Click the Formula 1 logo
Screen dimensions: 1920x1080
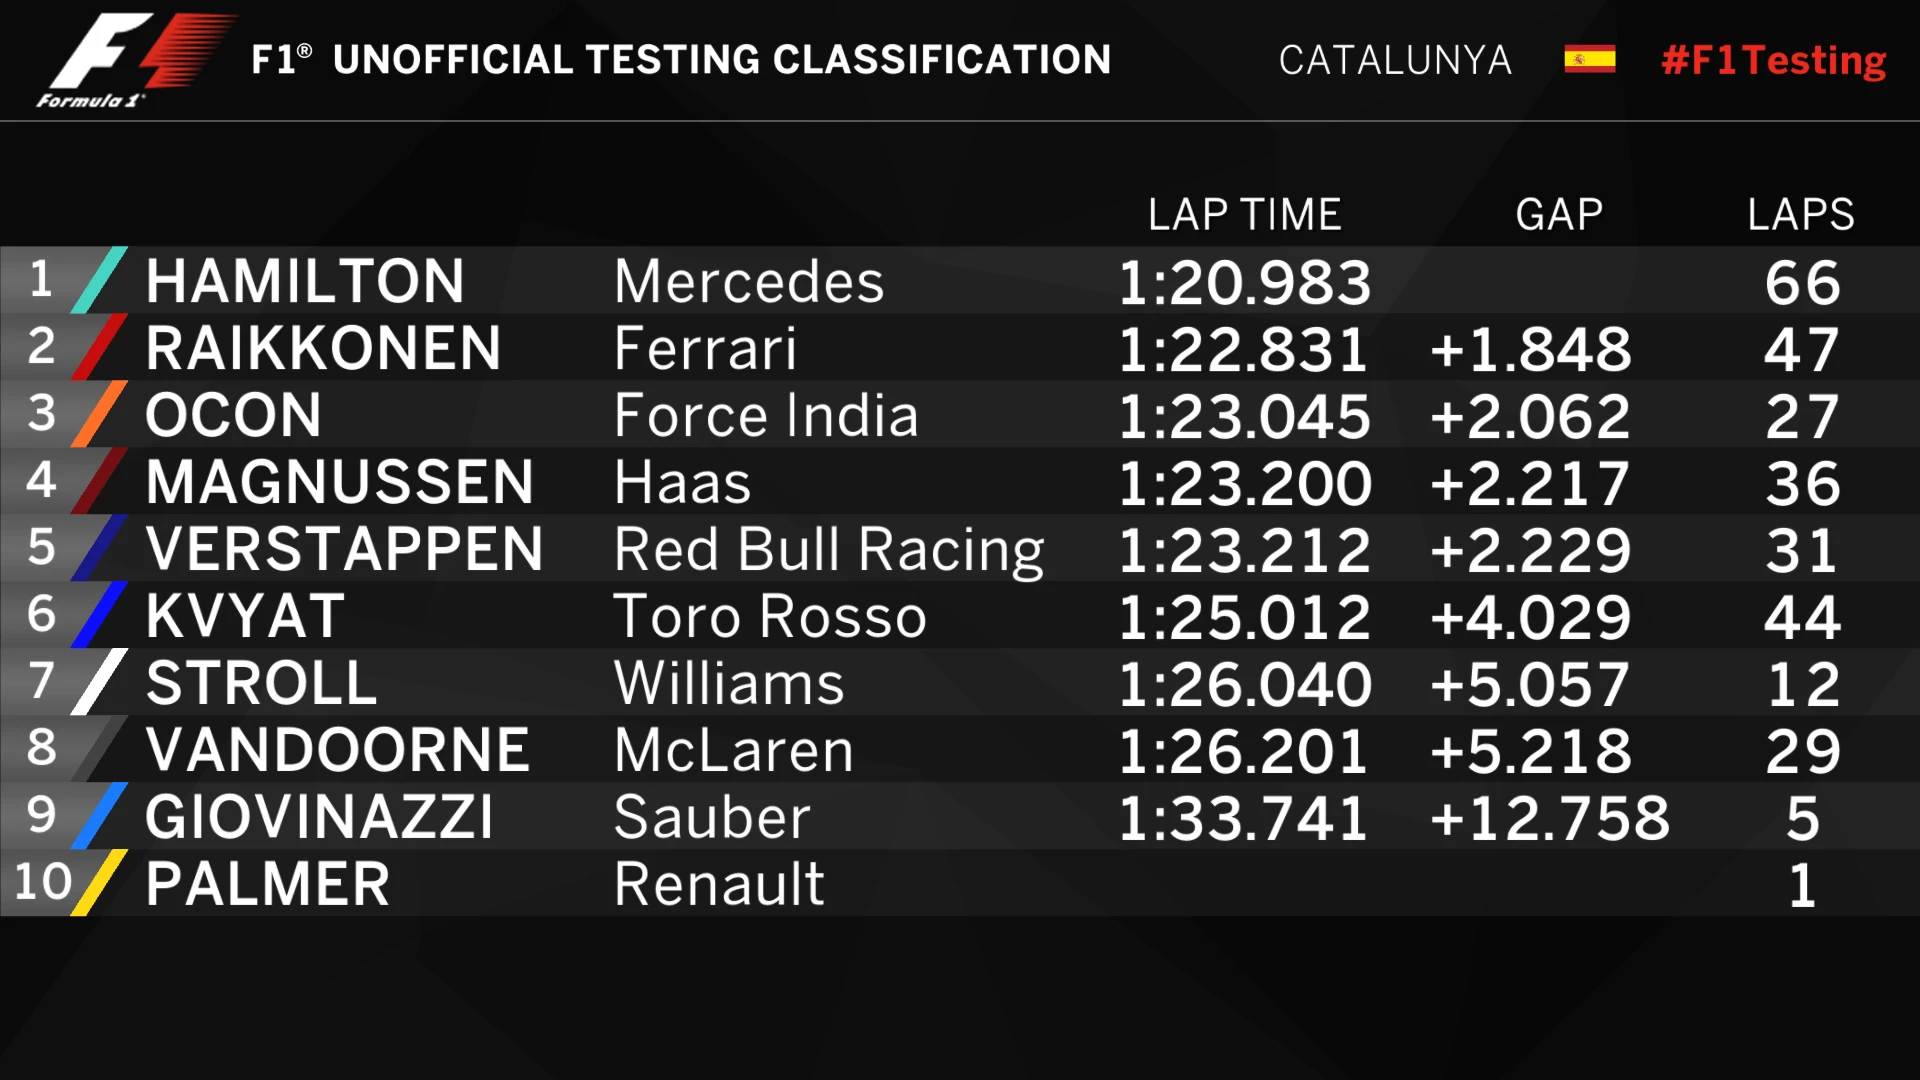click(x=130, y=60)
